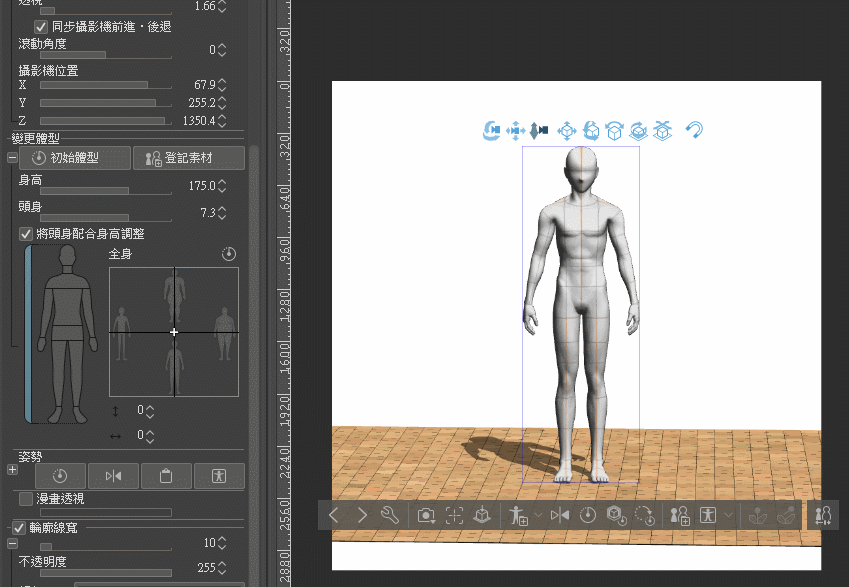
Task: Toggle 同步攝影機前進・後退 checkbox
Action: pyautogui.click(x=41, y=26)
